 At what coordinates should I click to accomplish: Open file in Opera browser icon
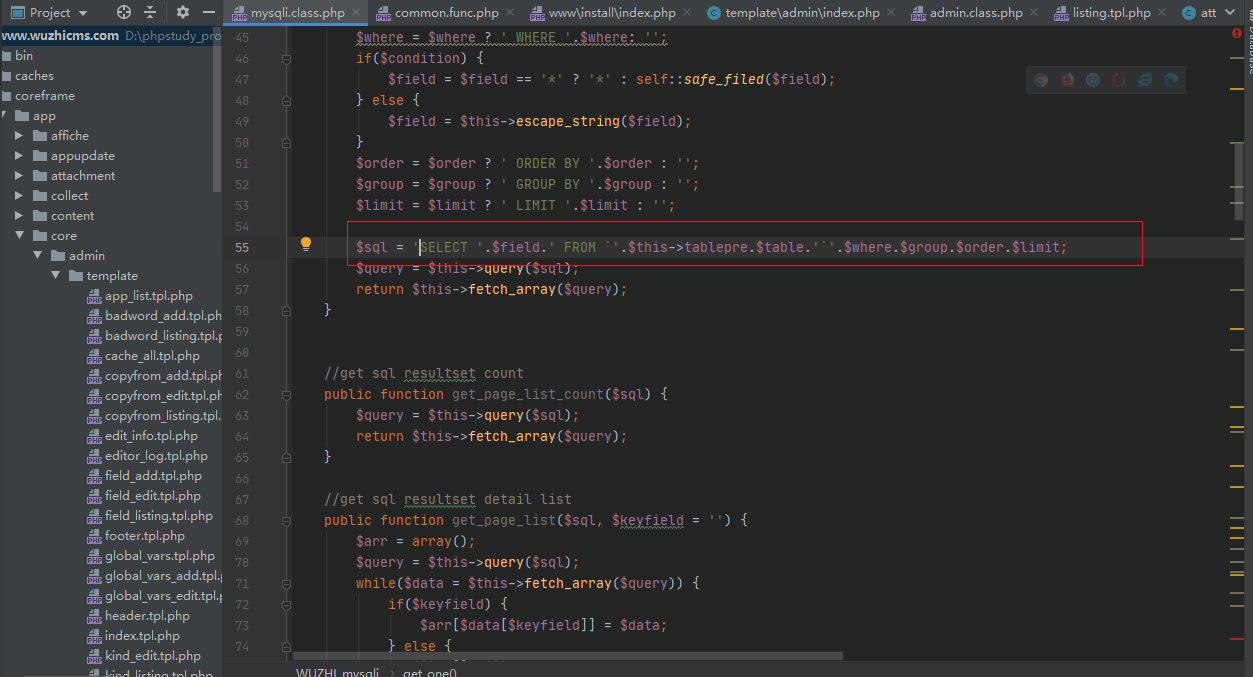pyautogui.click(x=1119, y=80)
